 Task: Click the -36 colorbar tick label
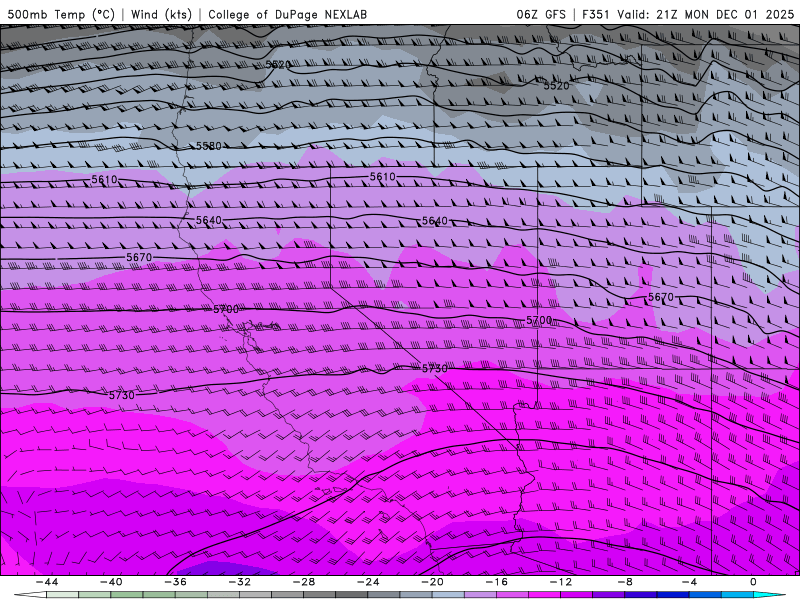[x=175, y=582]
